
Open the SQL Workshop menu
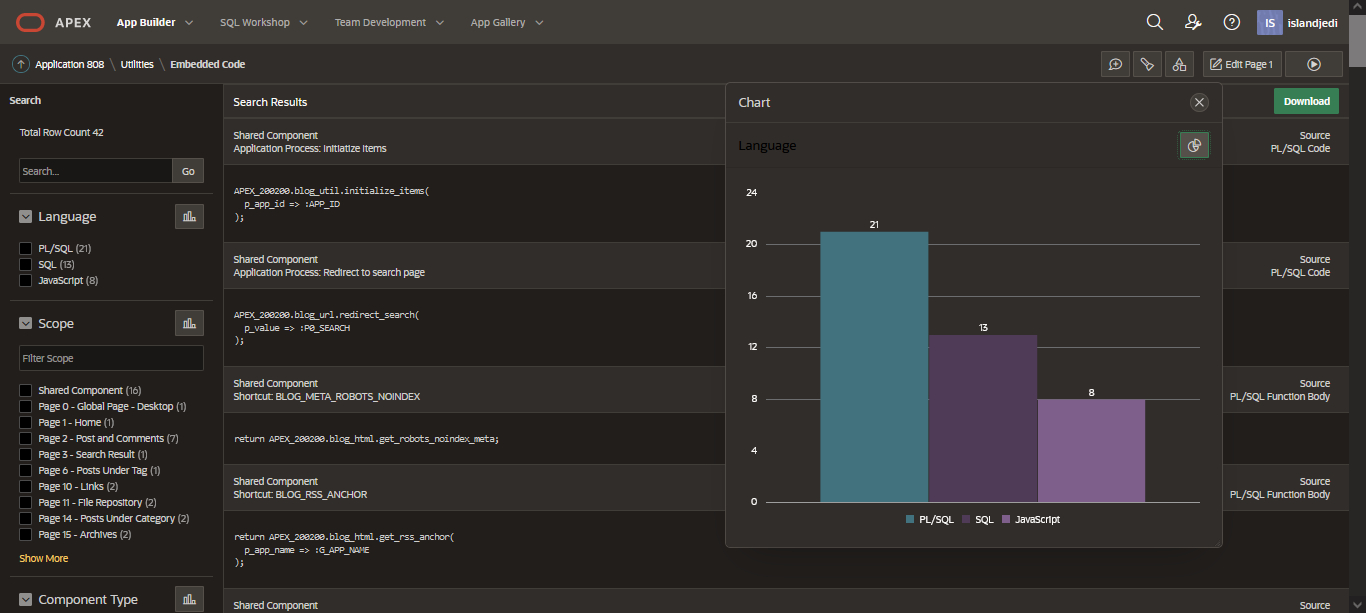pos(255,22)
